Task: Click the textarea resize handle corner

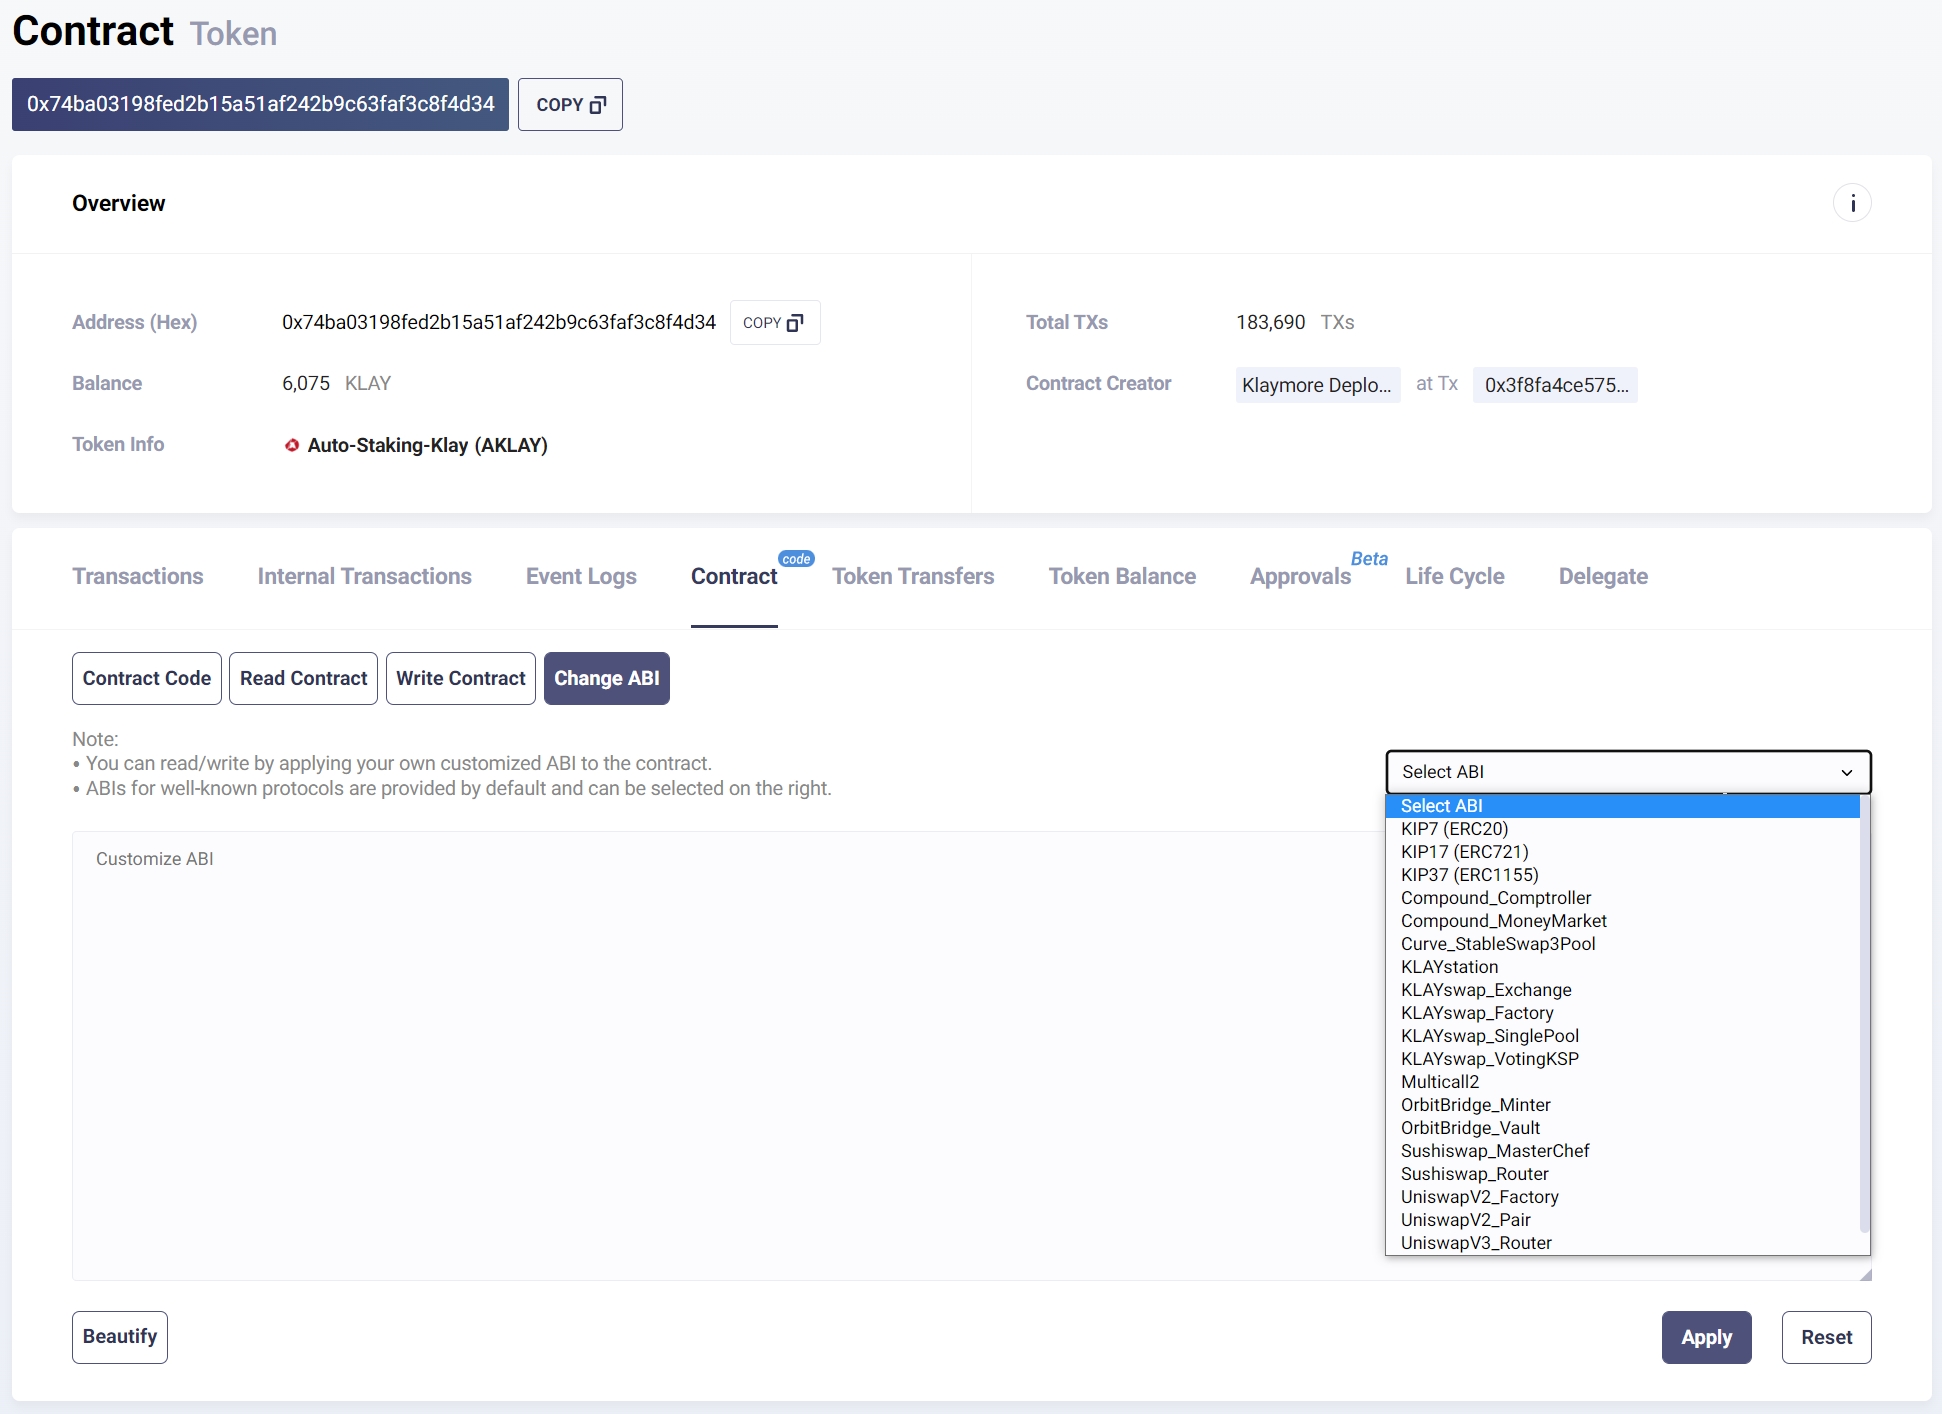Action: coord(1865,1274)
